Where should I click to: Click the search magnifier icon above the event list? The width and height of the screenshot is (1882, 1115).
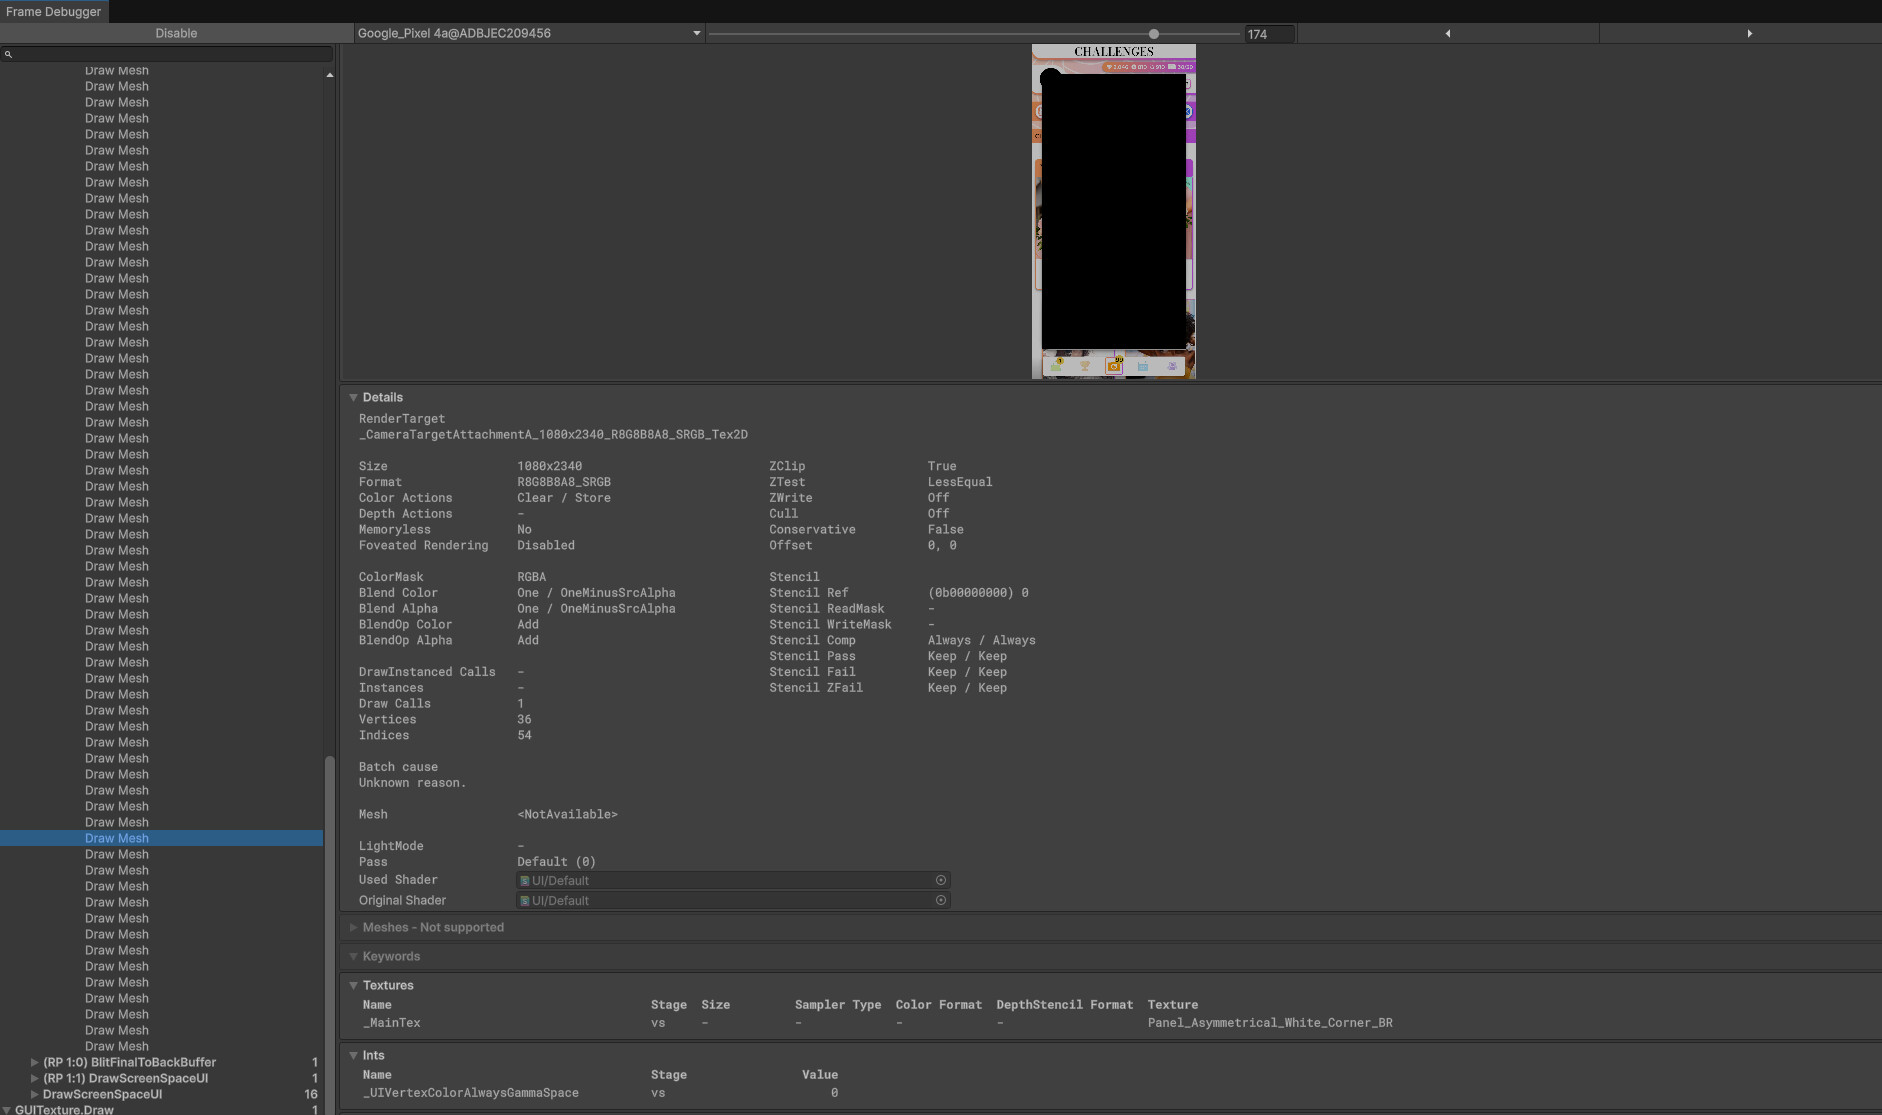[10, 54]
